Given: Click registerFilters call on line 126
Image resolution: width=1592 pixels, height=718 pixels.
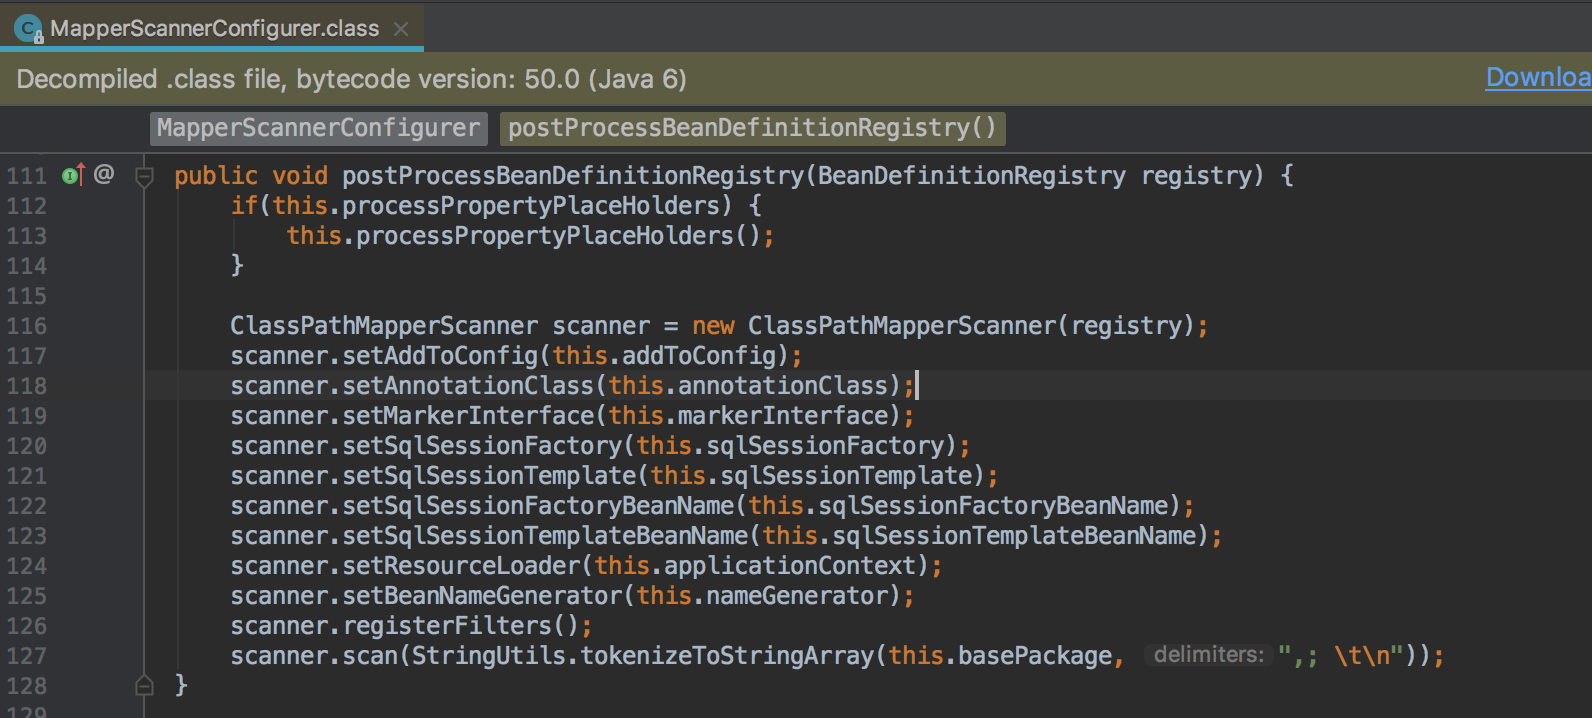Looking at the screenshot, I should click(447, 626).
